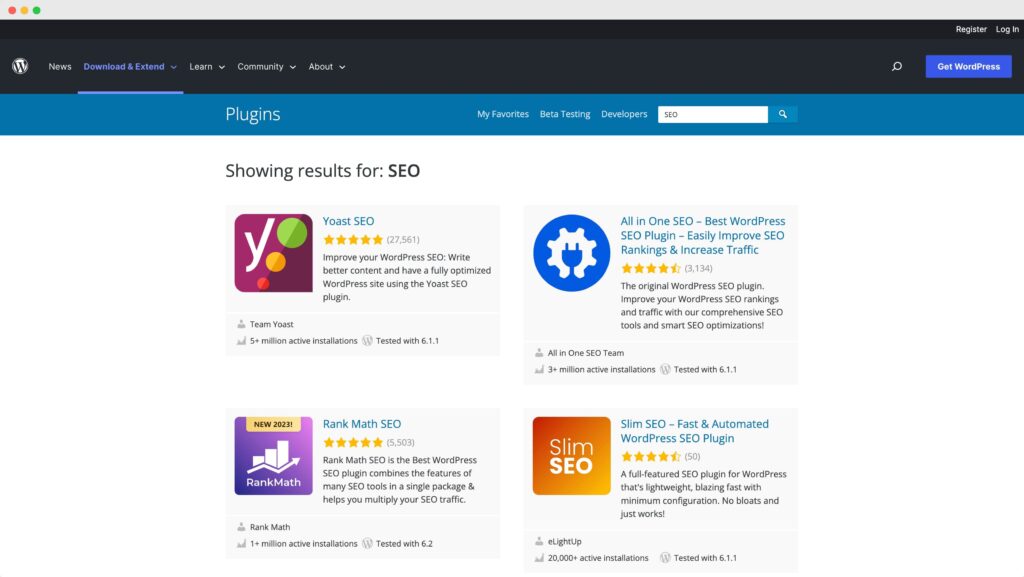1024x577 pixels.
Task: Open the All in One SEO gear icon
Action: tap(571, 253)
